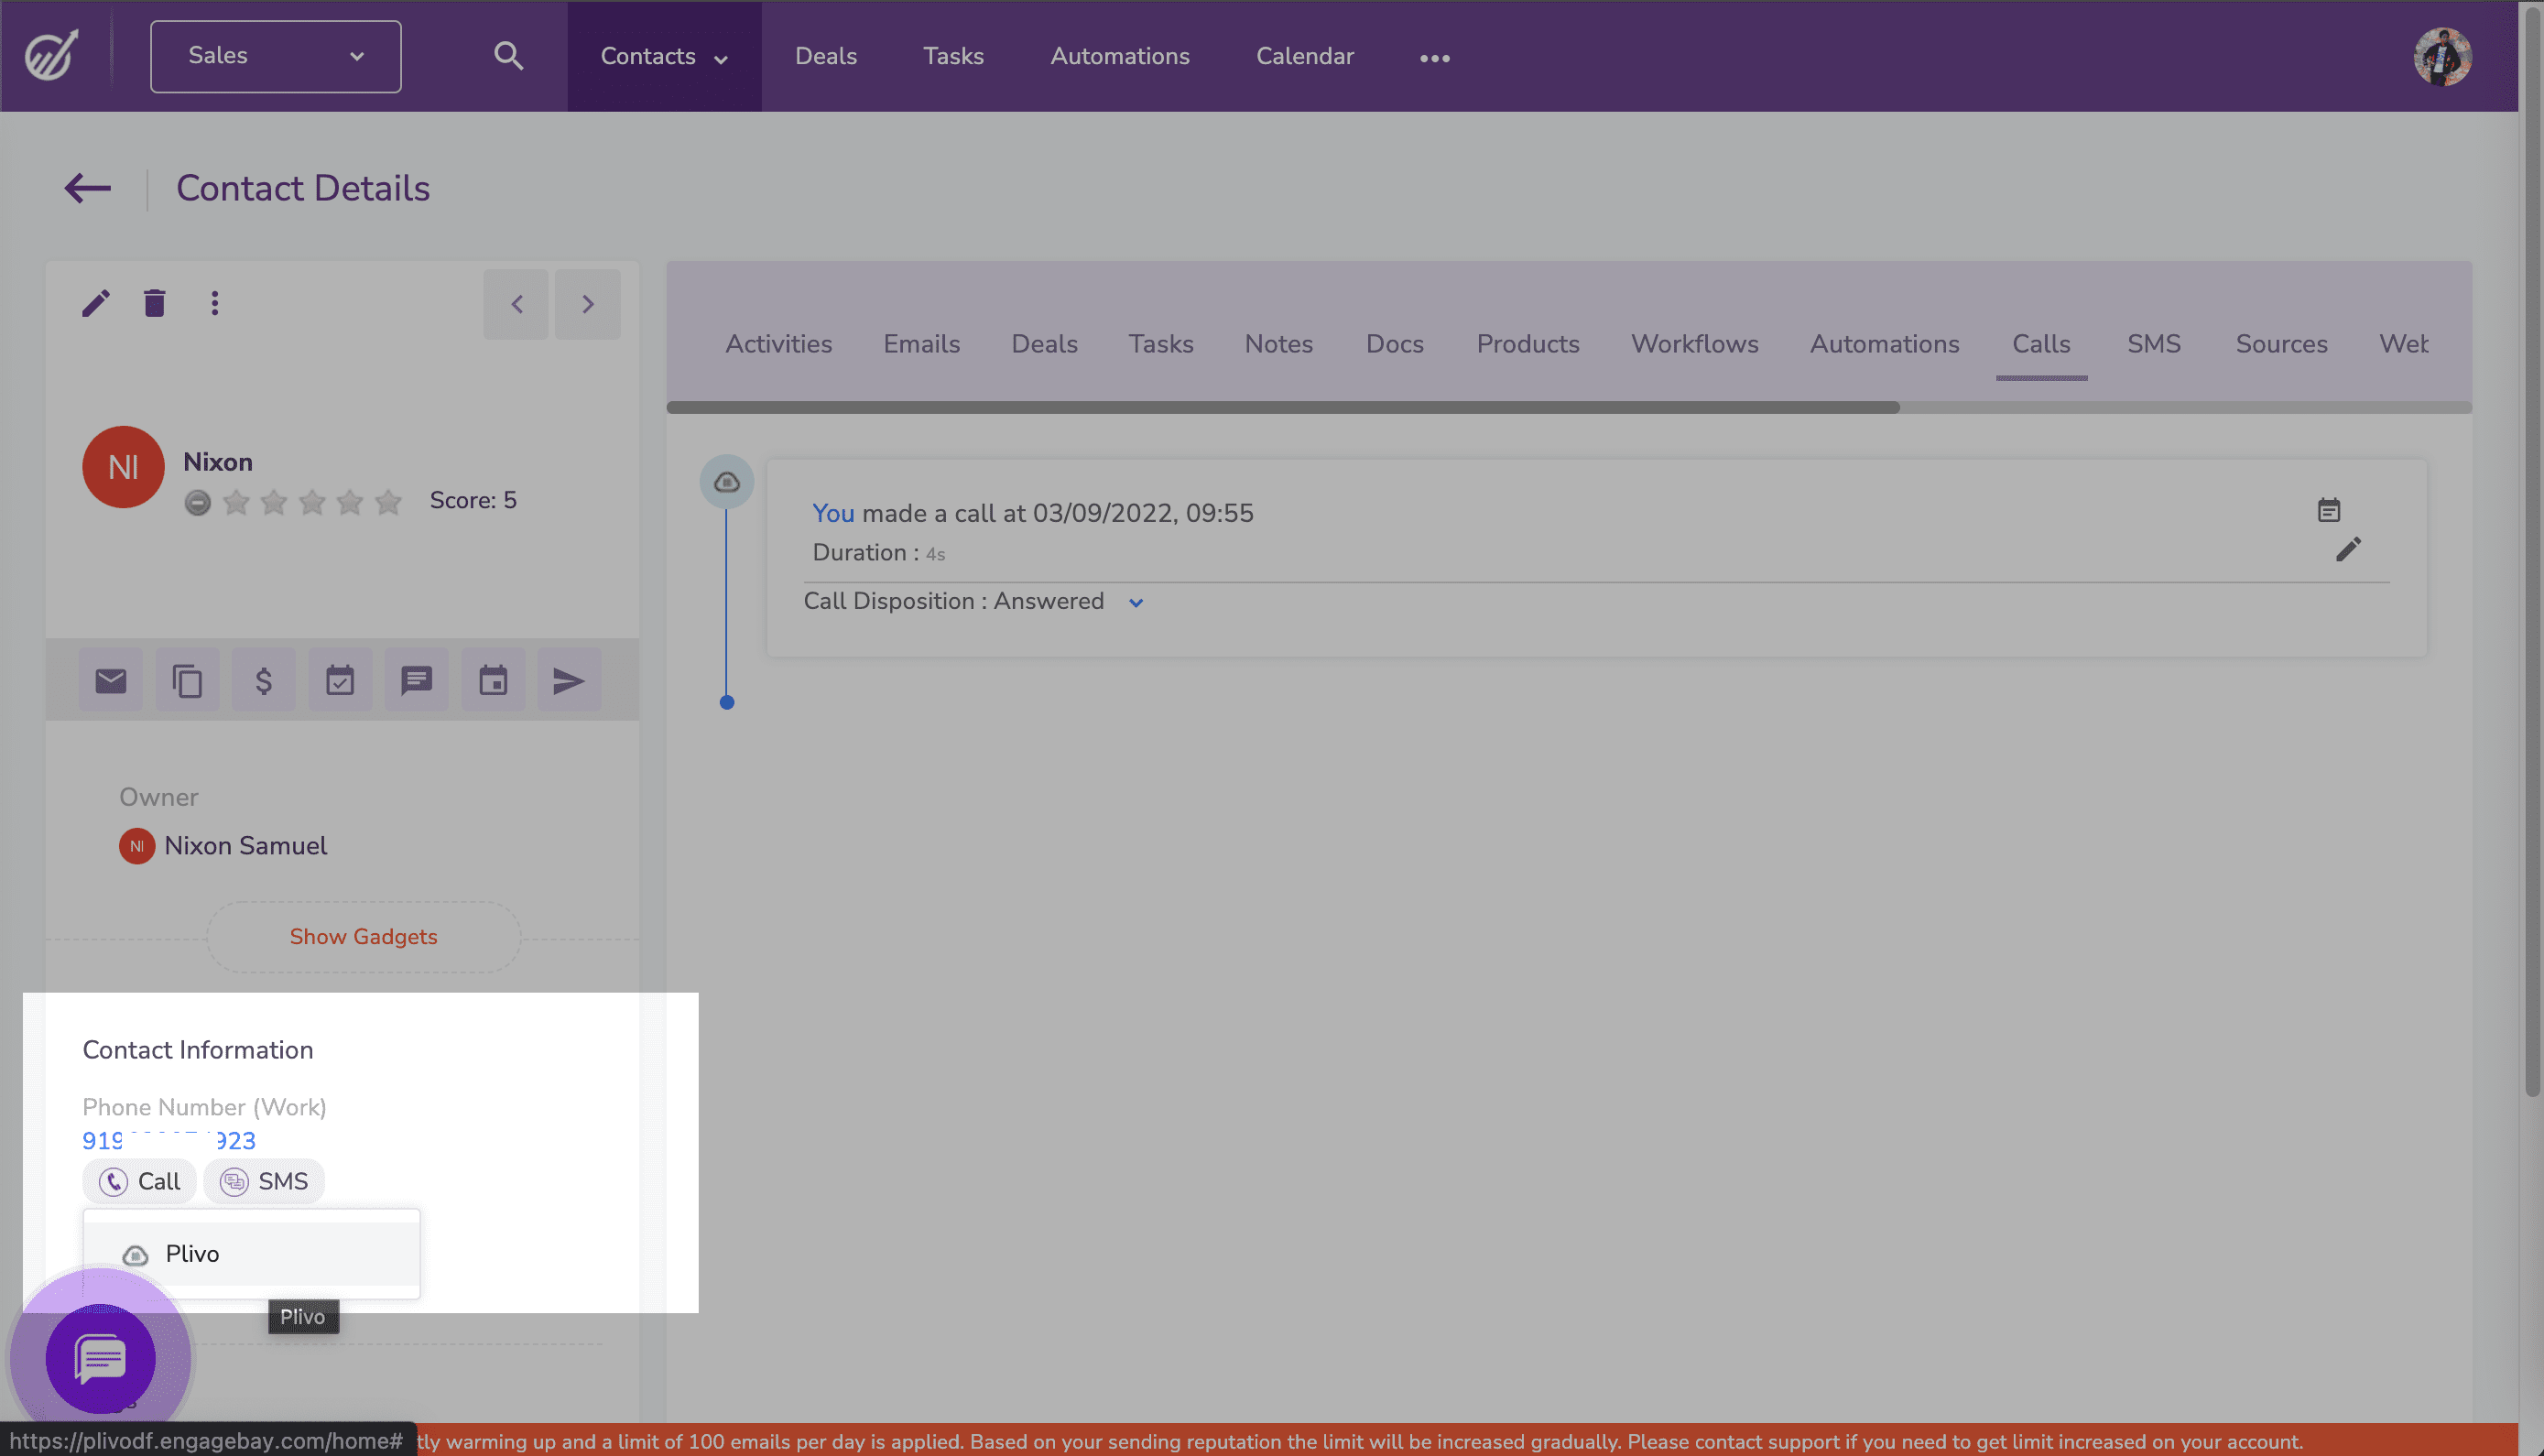The height and width of the screenshot is (1456, 2544).
Task: Click the SMS message icon in toolbar
Action: point(416,680)
